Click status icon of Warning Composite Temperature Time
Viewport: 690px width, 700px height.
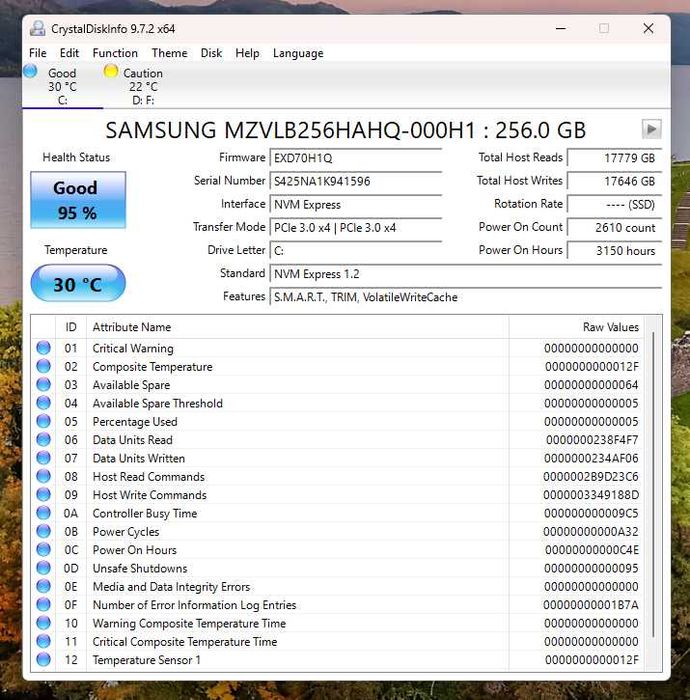[43, 623]
